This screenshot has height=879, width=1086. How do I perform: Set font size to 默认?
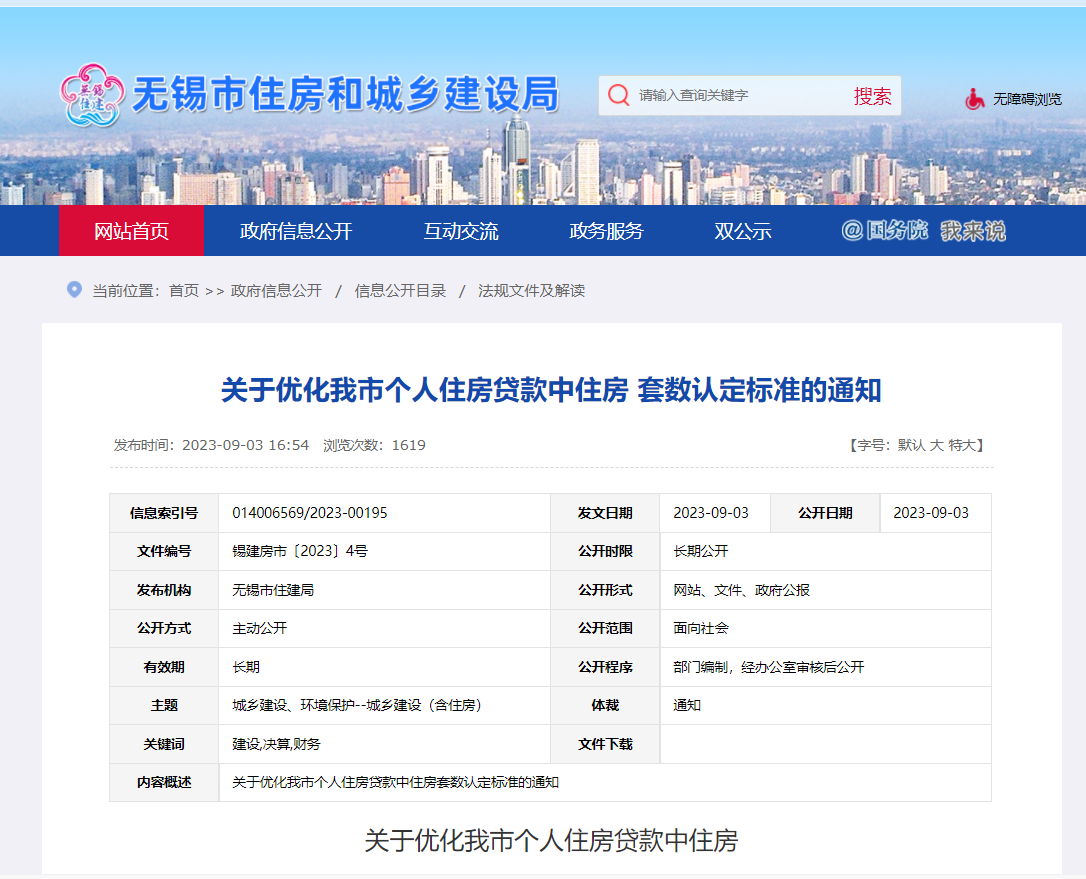[911, 445]
